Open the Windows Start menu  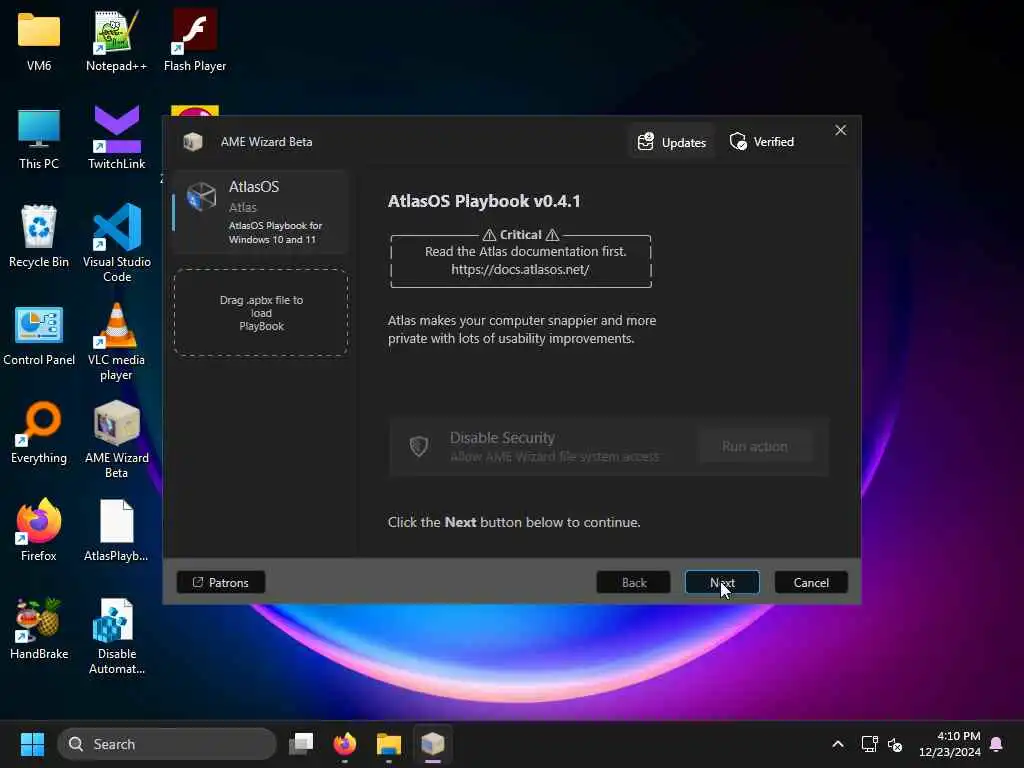[32, 744]
